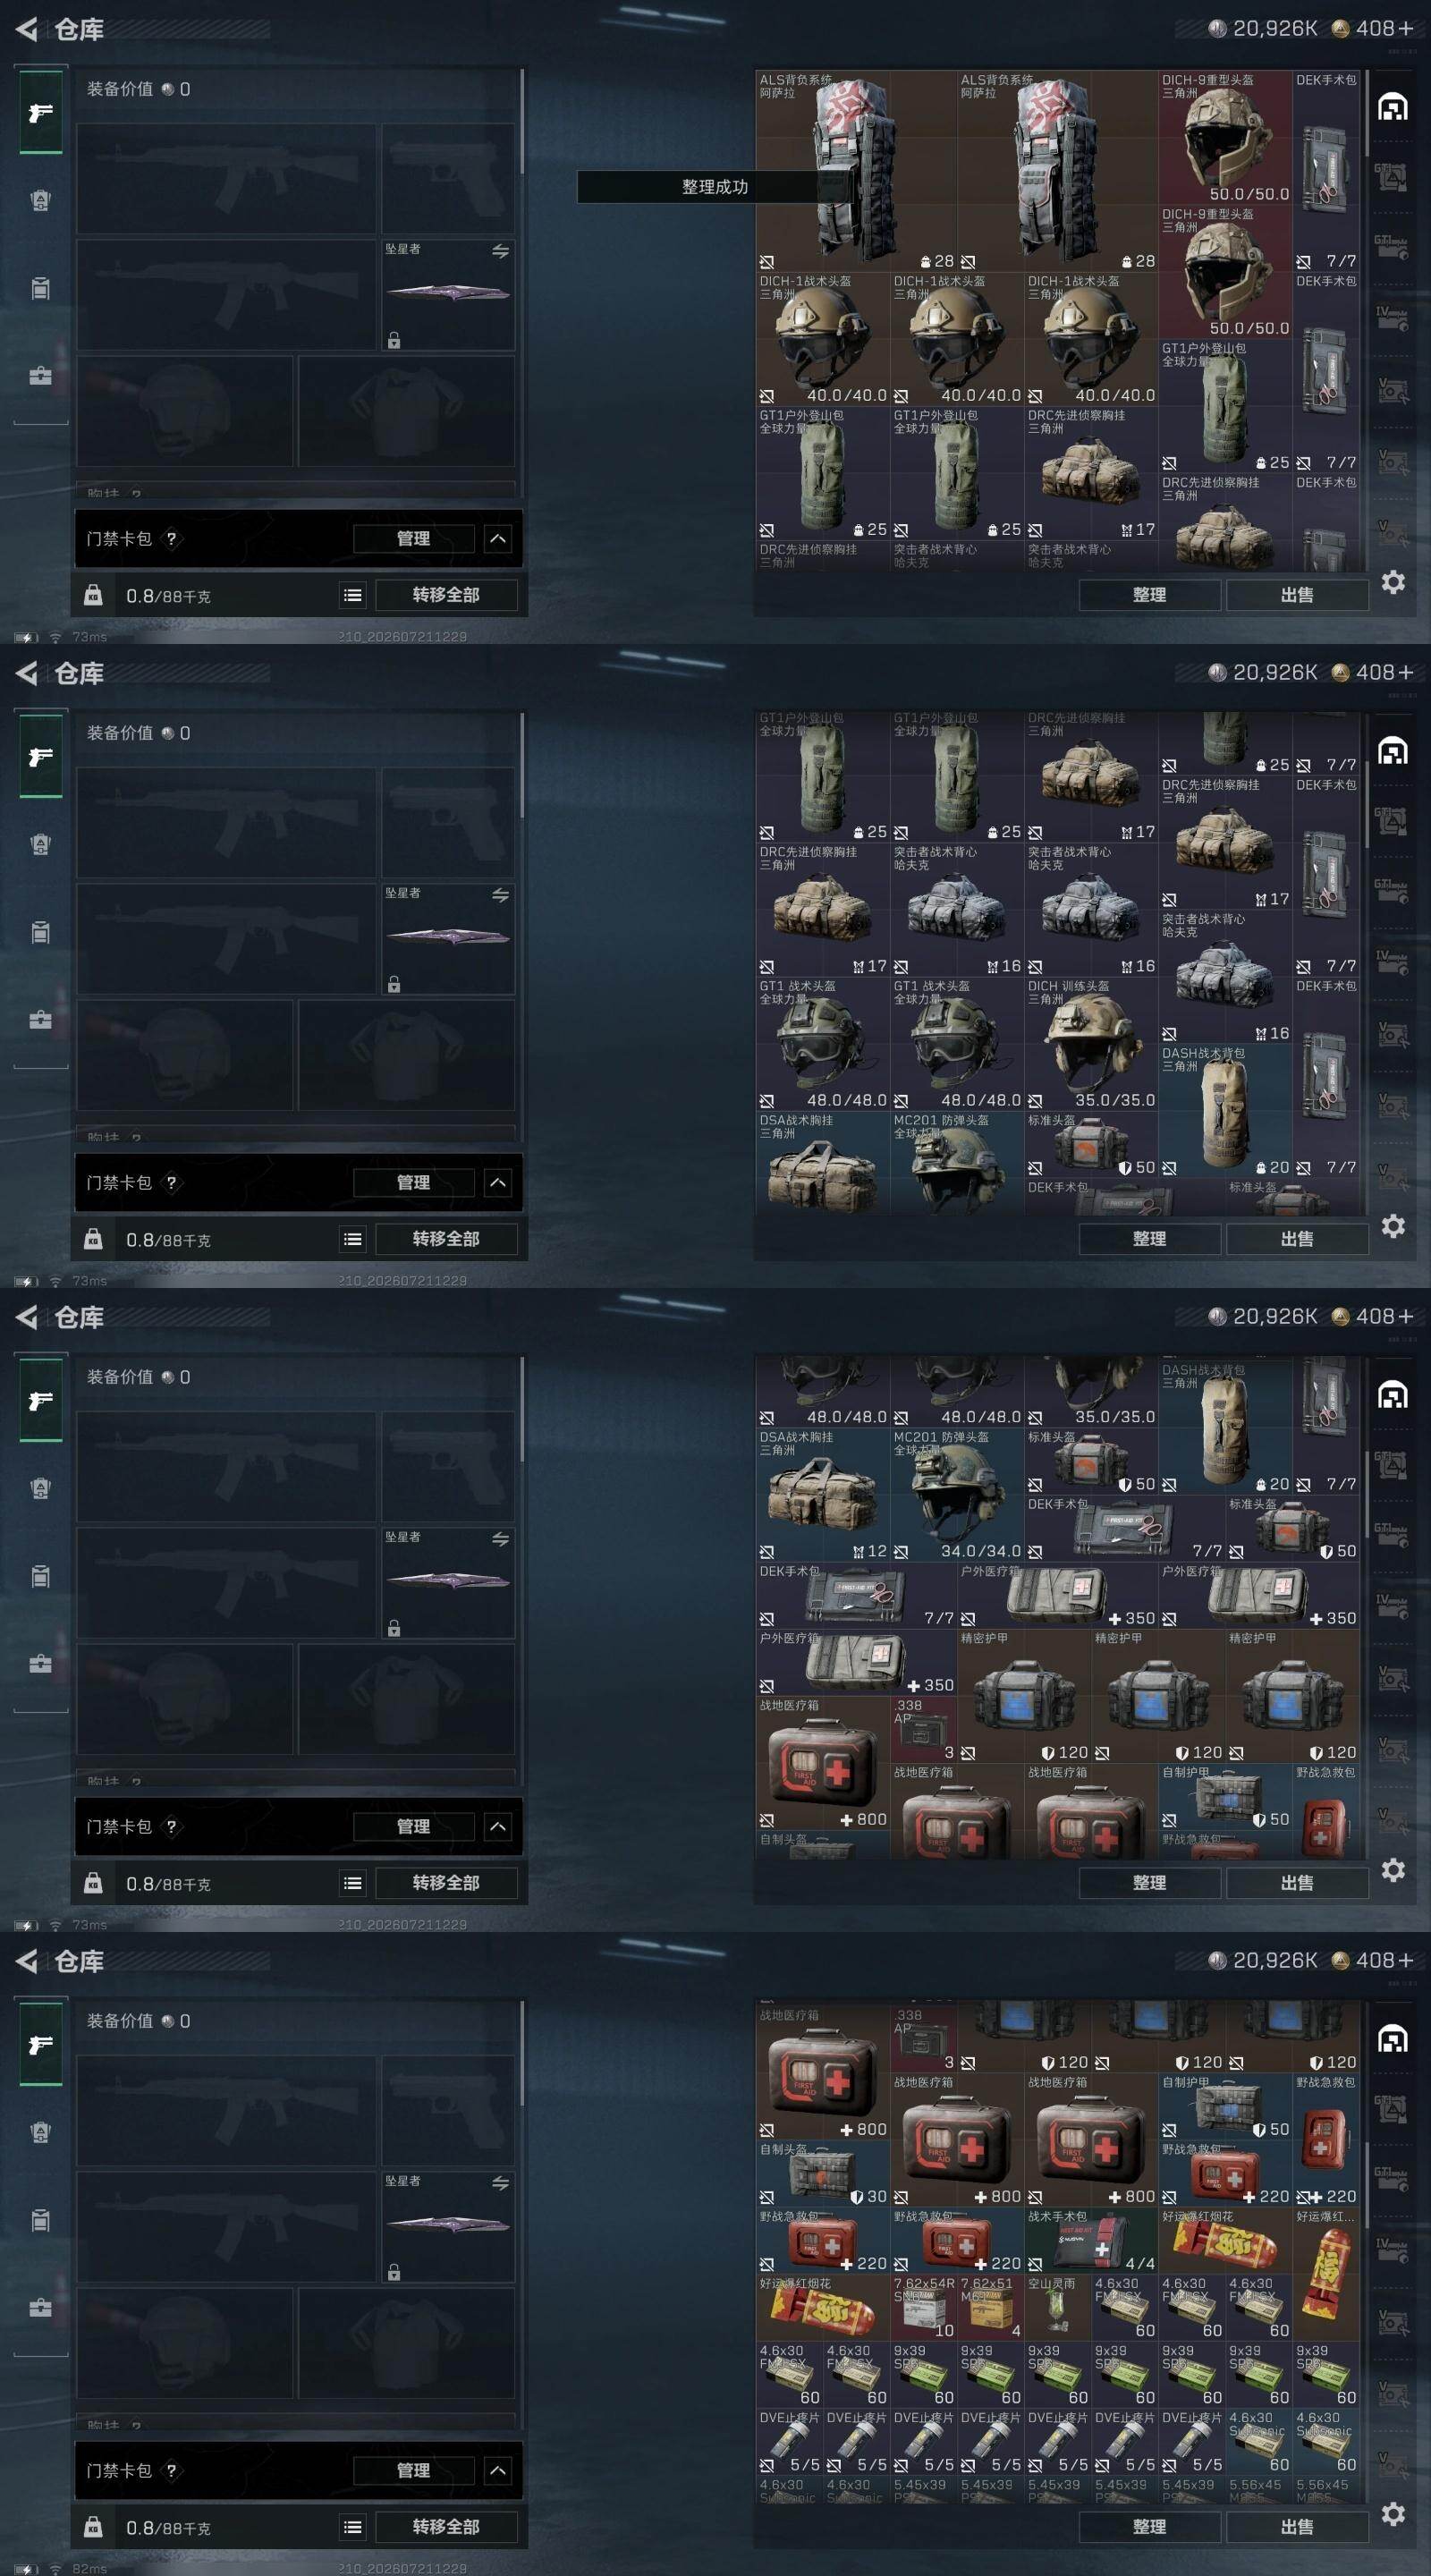Image resolution: width=1431 pixels, height=2576 pixels.
Task: Select the 自制头盔 with armor value 30
Action: pyautogui.click(x=823, y=2174)
